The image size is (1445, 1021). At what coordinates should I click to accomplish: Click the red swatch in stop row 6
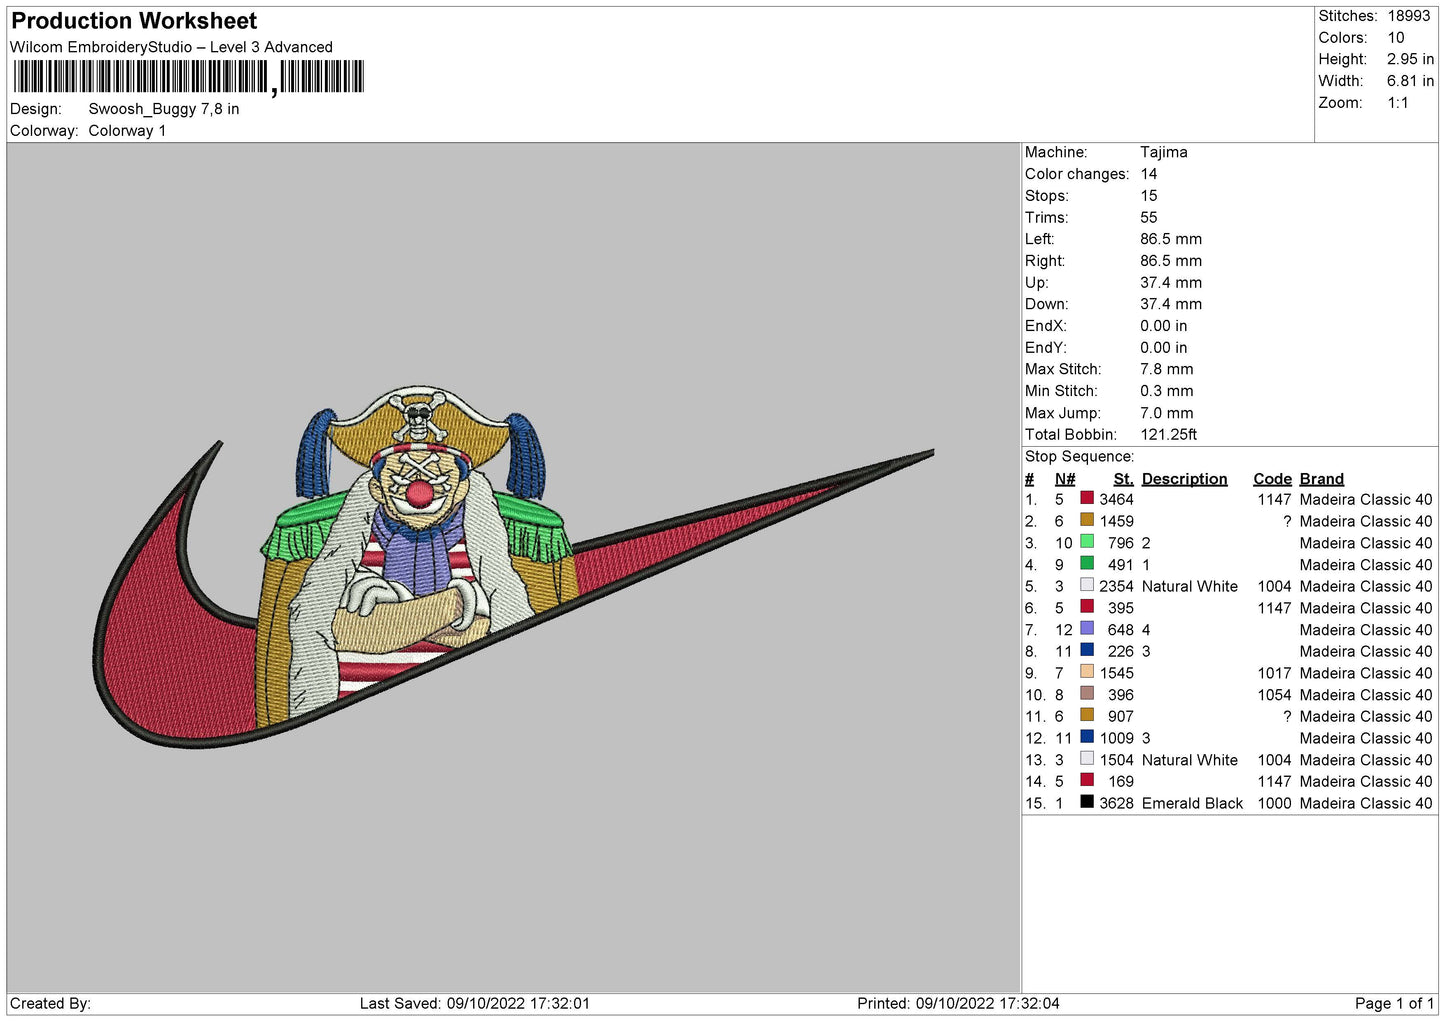click(x=1087, y=607)
